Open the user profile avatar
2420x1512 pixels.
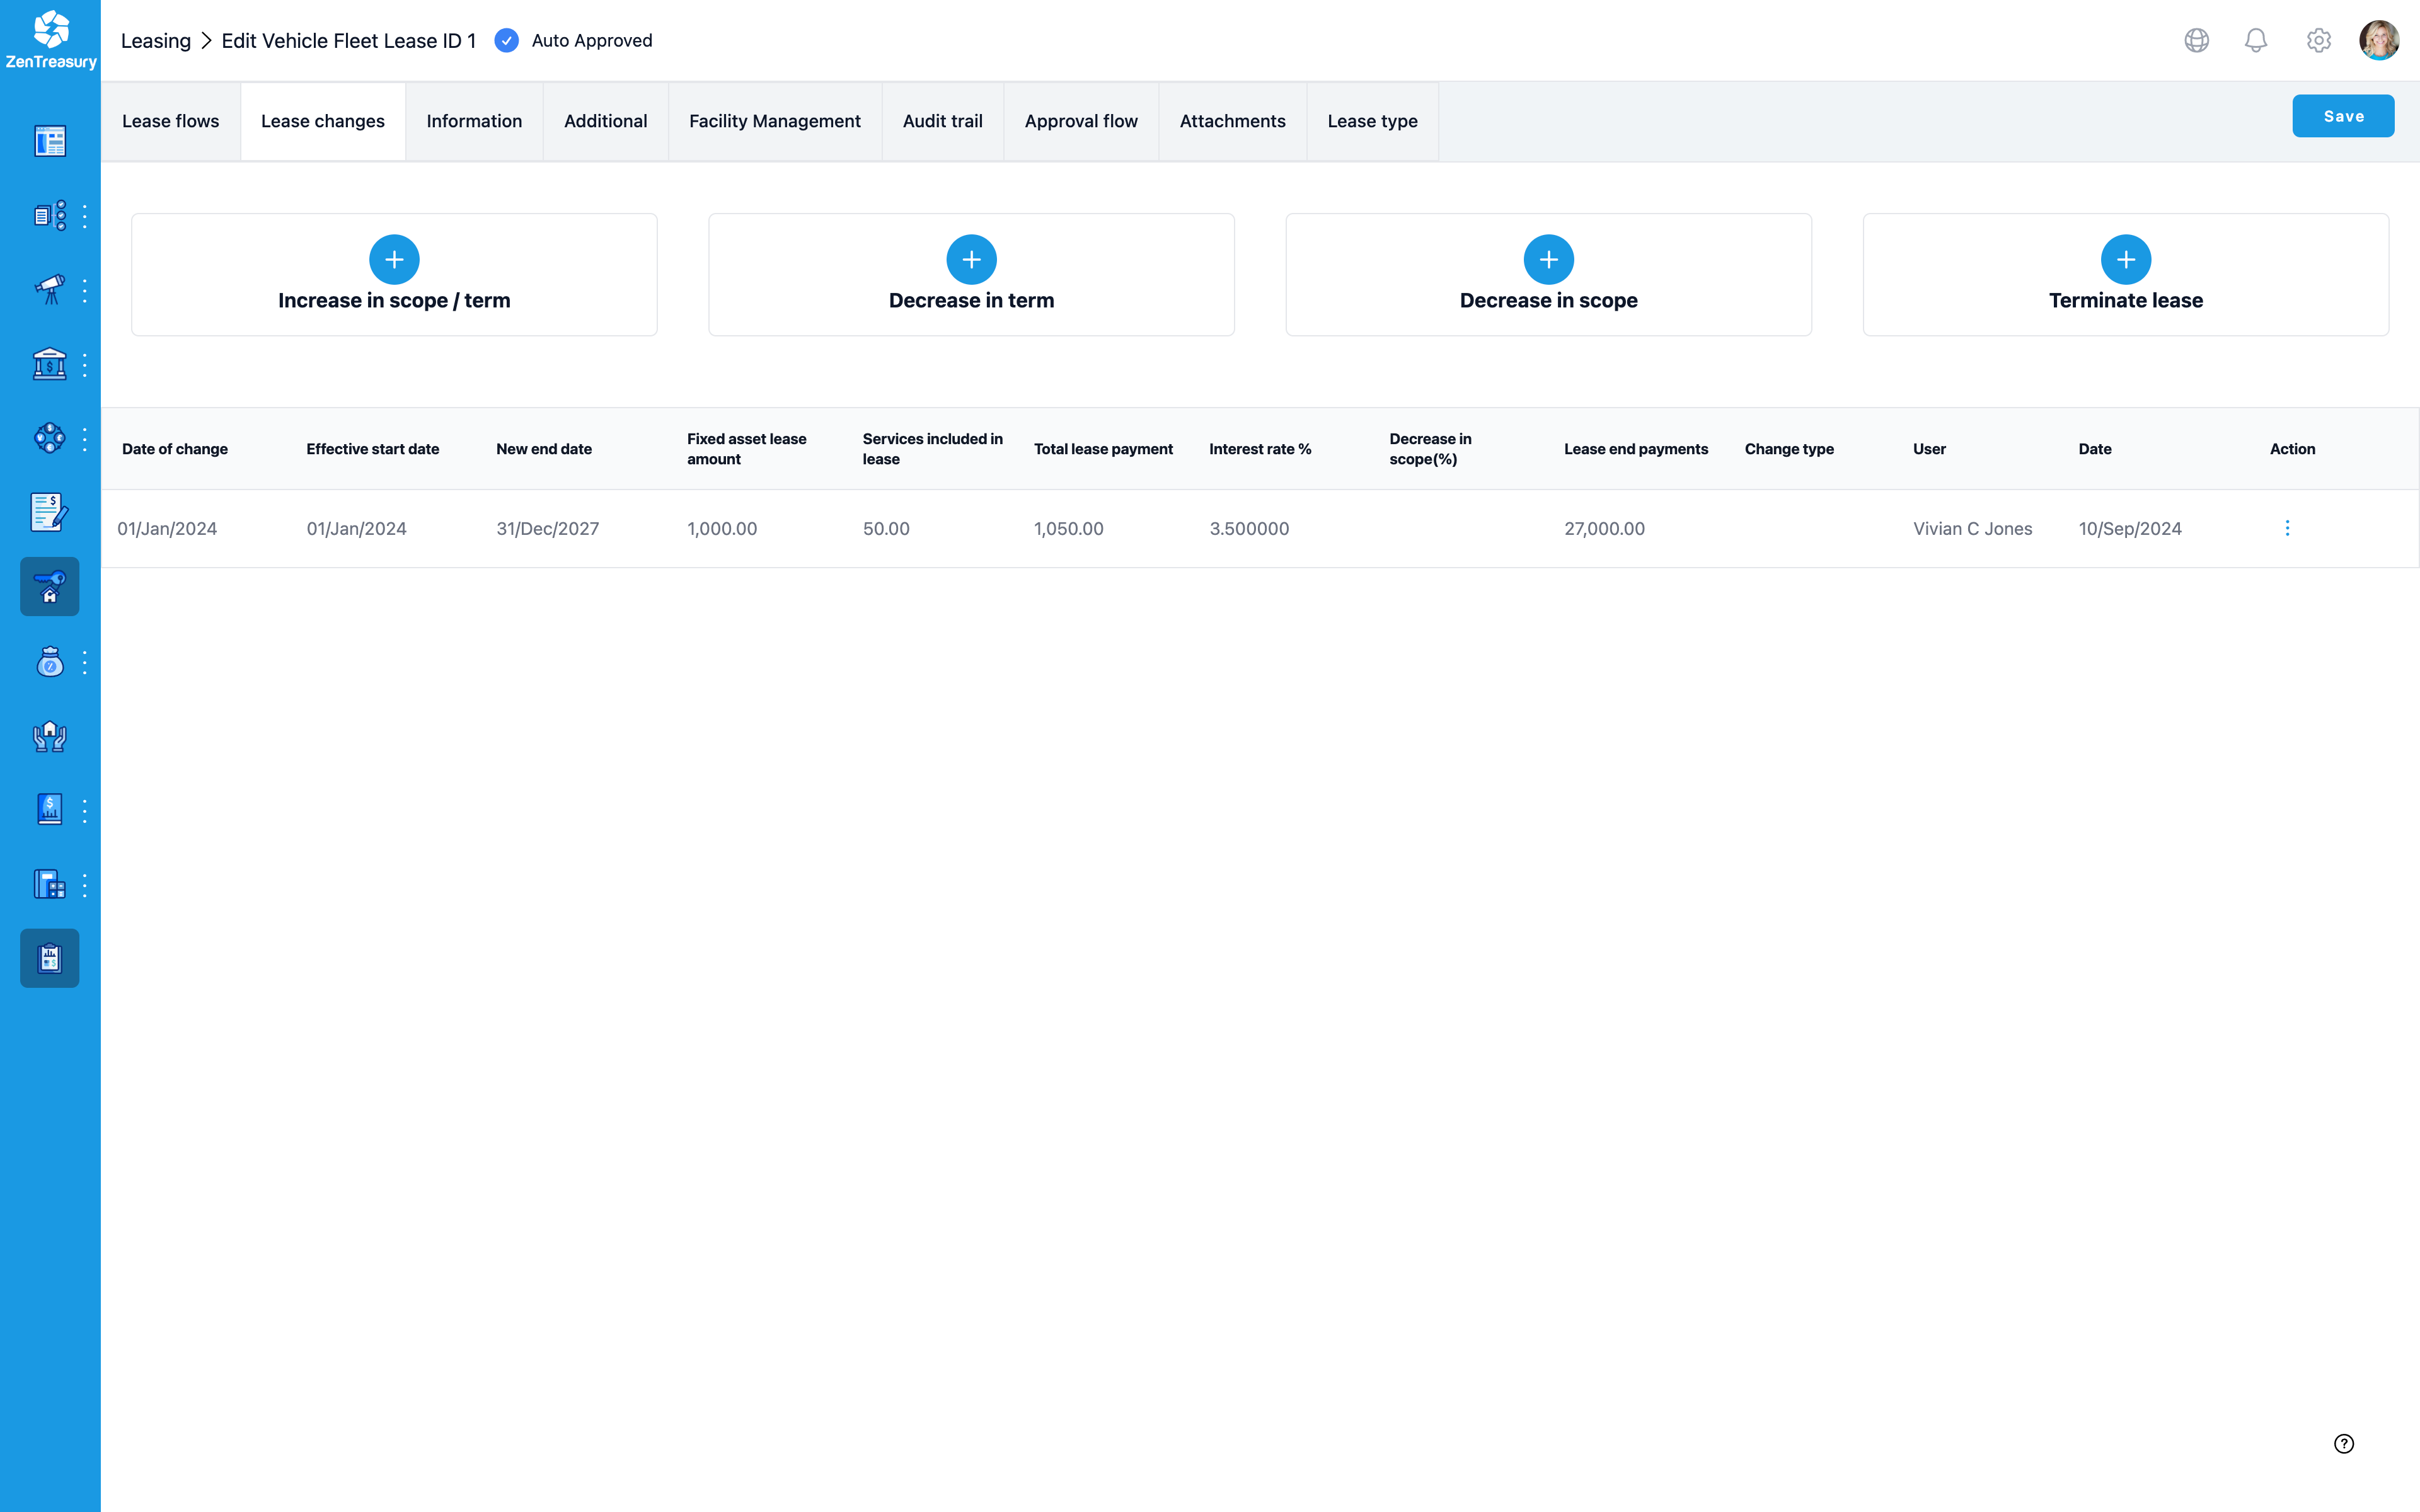[x=2379, y=40]
